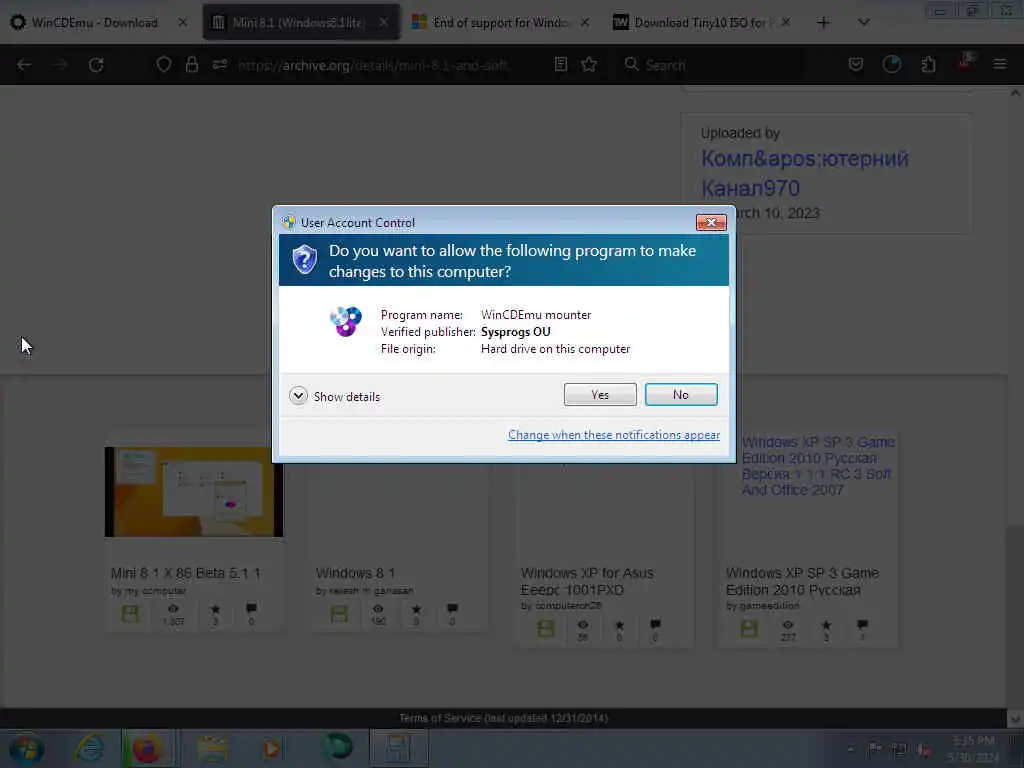Open site permissions icon in address bar

click(219, 65)
